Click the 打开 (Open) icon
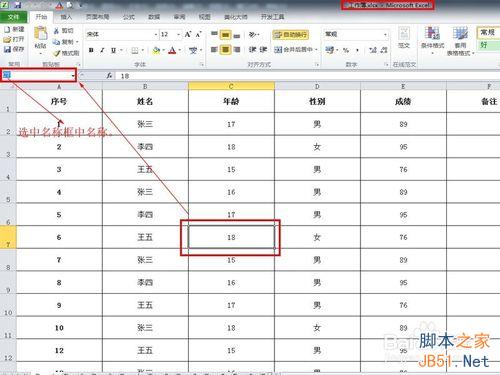Screen dimensions: 500x375 coord(8,39)
